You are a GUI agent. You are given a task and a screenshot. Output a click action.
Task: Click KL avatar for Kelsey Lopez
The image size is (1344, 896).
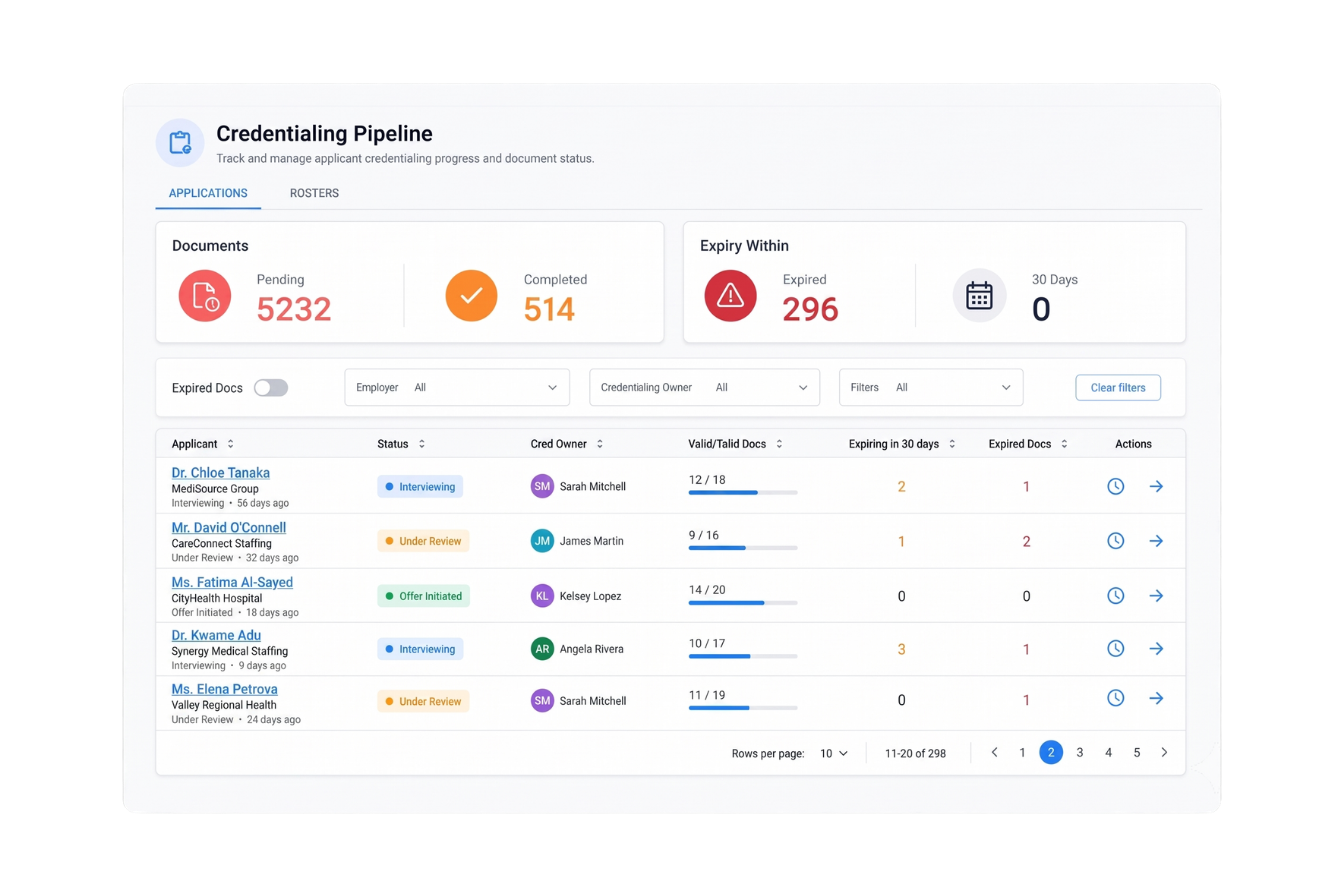click(542, 596)
